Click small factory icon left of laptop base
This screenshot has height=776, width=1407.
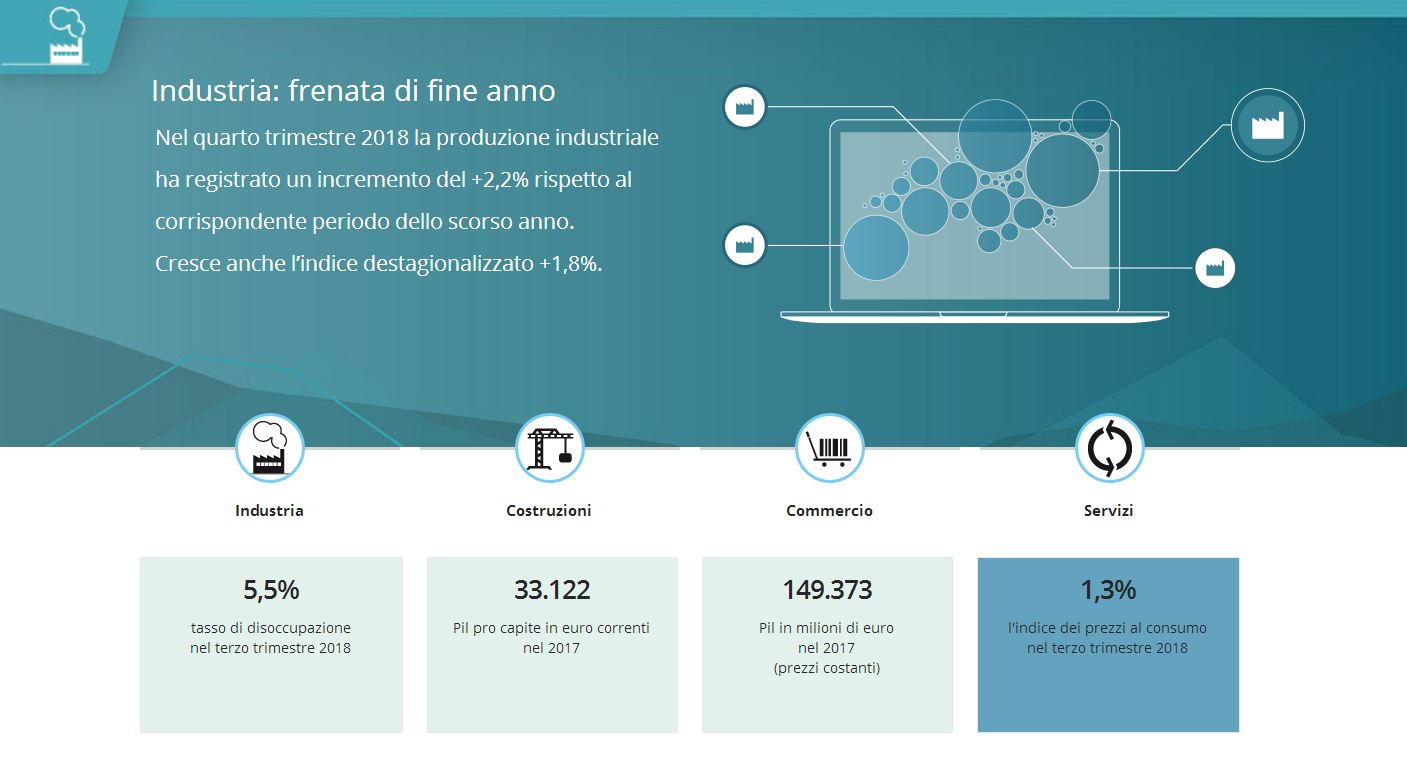click(x=744, y=244)
